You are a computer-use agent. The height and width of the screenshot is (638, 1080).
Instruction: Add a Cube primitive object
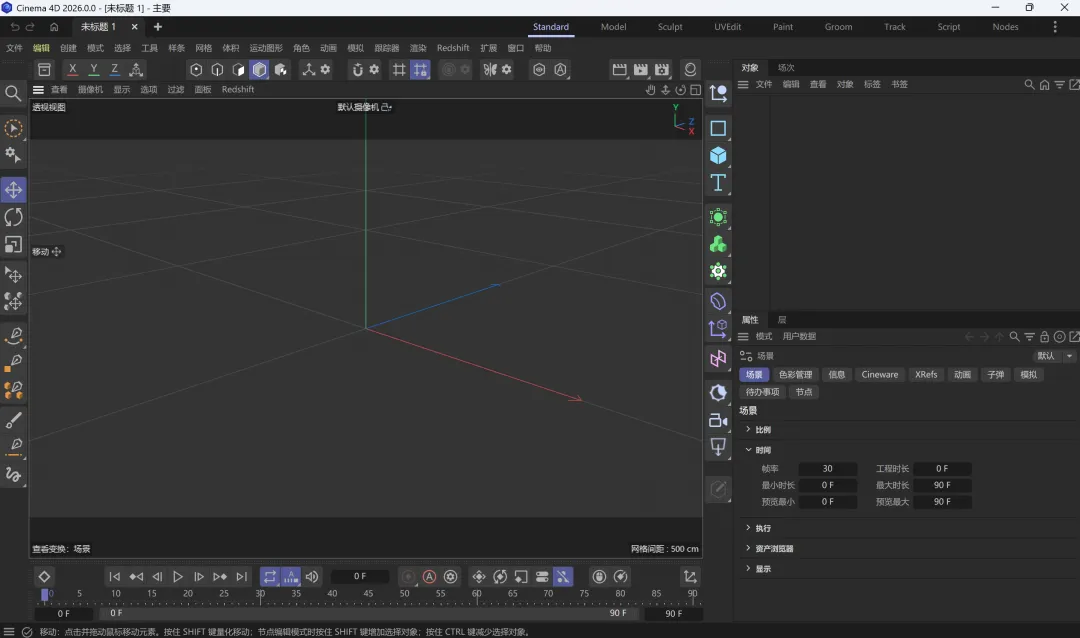[x=718, y=156]
